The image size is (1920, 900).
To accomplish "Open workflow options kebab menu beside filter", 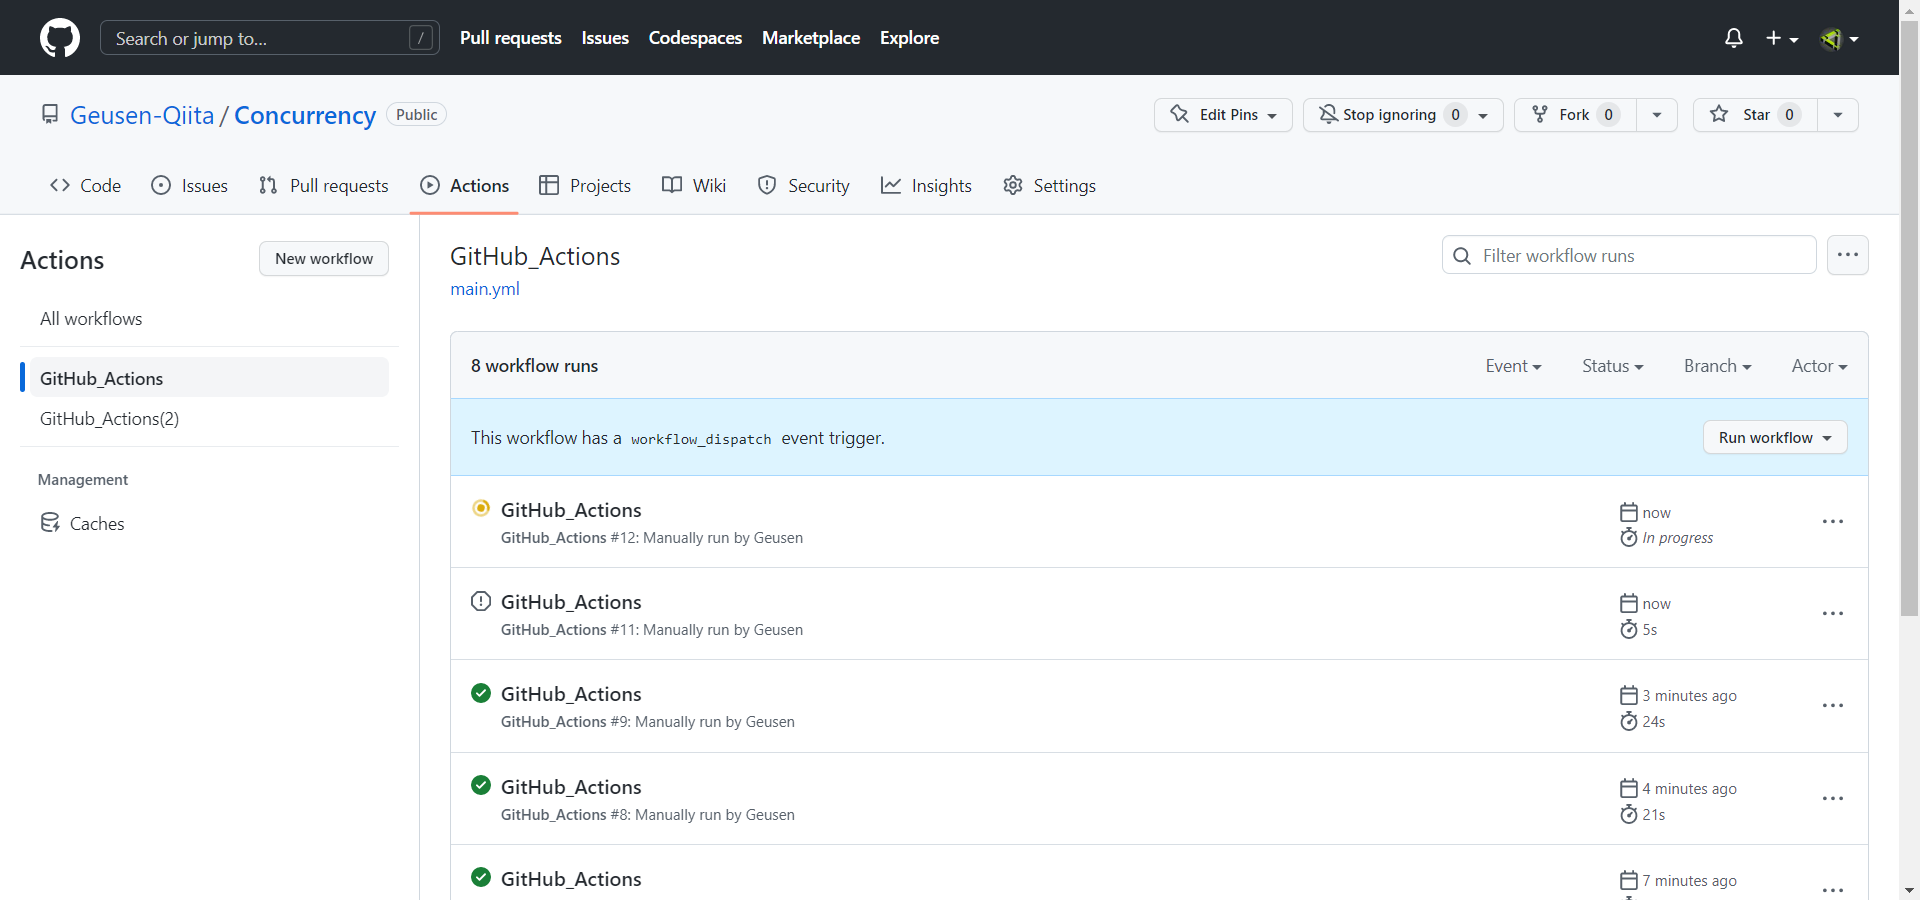I will 1847,255.
